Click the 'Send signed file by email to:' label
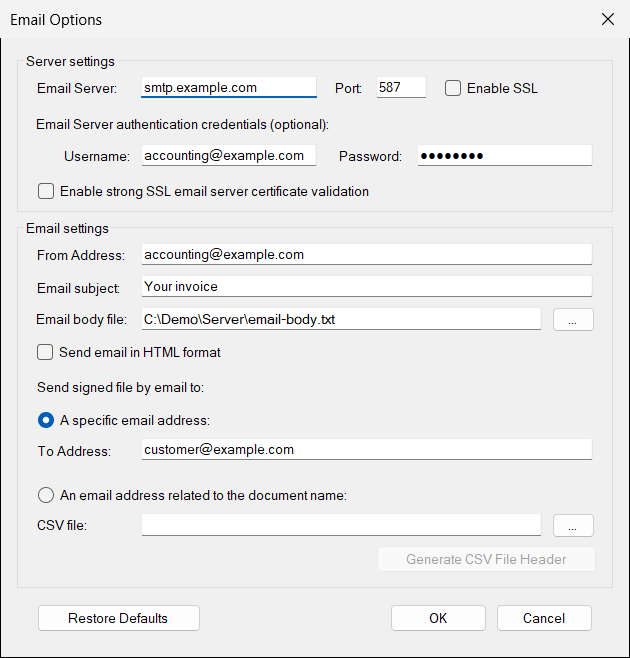This screenshot has width=630, height=658. point(120,387)
